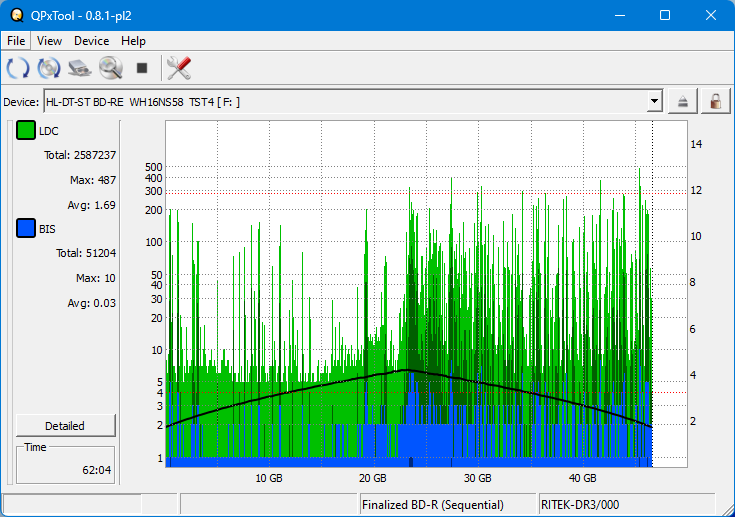Click the QPxTool app logo icon
This screenshot has width=735, height=517.
[17, 15]
